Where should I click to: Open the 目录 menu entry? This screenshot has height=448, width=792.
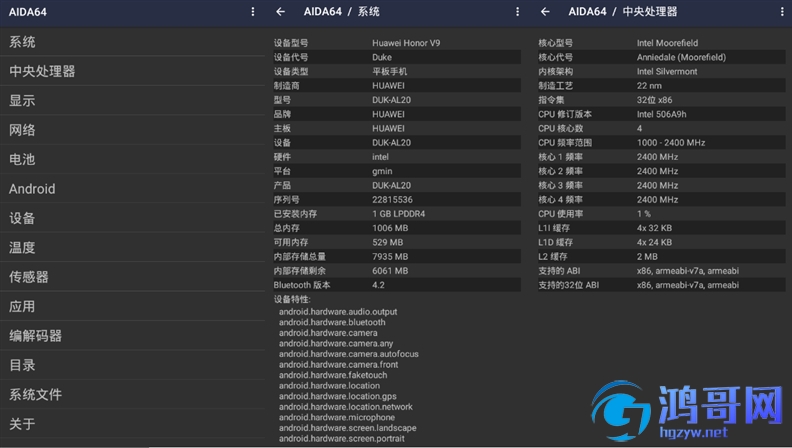pos(132,365)
